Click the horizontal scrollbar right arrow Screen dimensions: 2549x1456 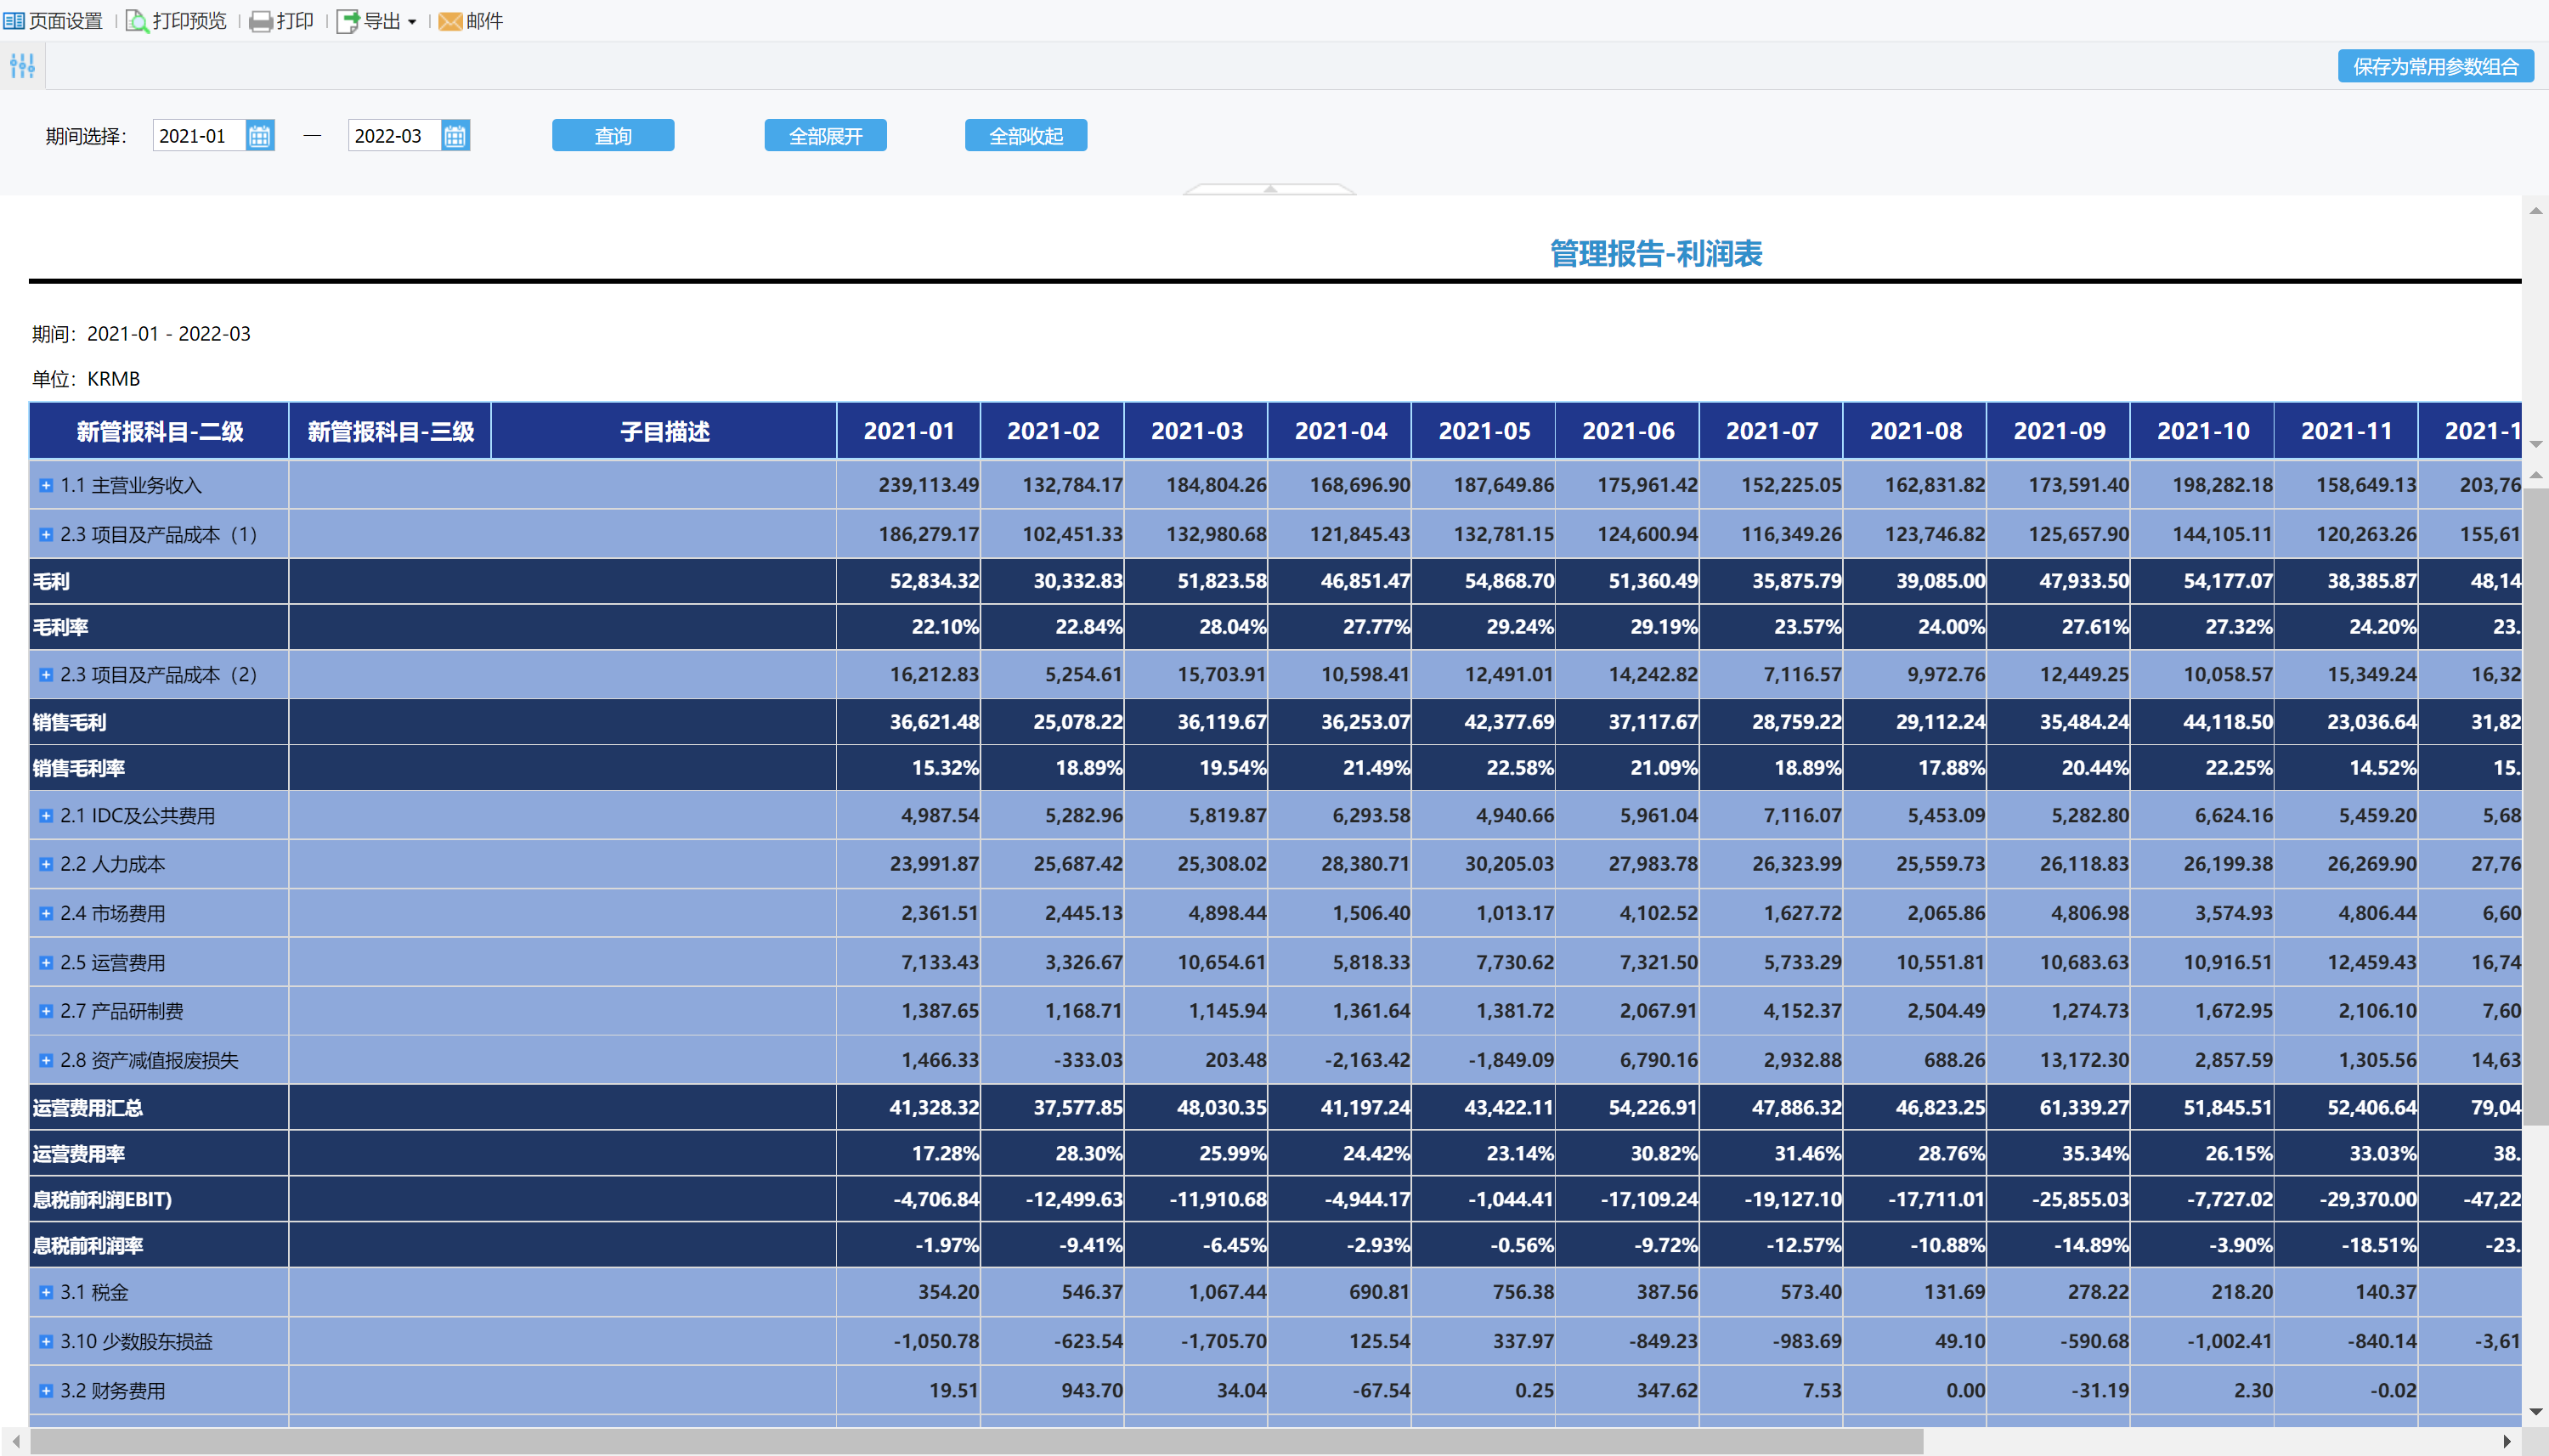point(2507,1441)
